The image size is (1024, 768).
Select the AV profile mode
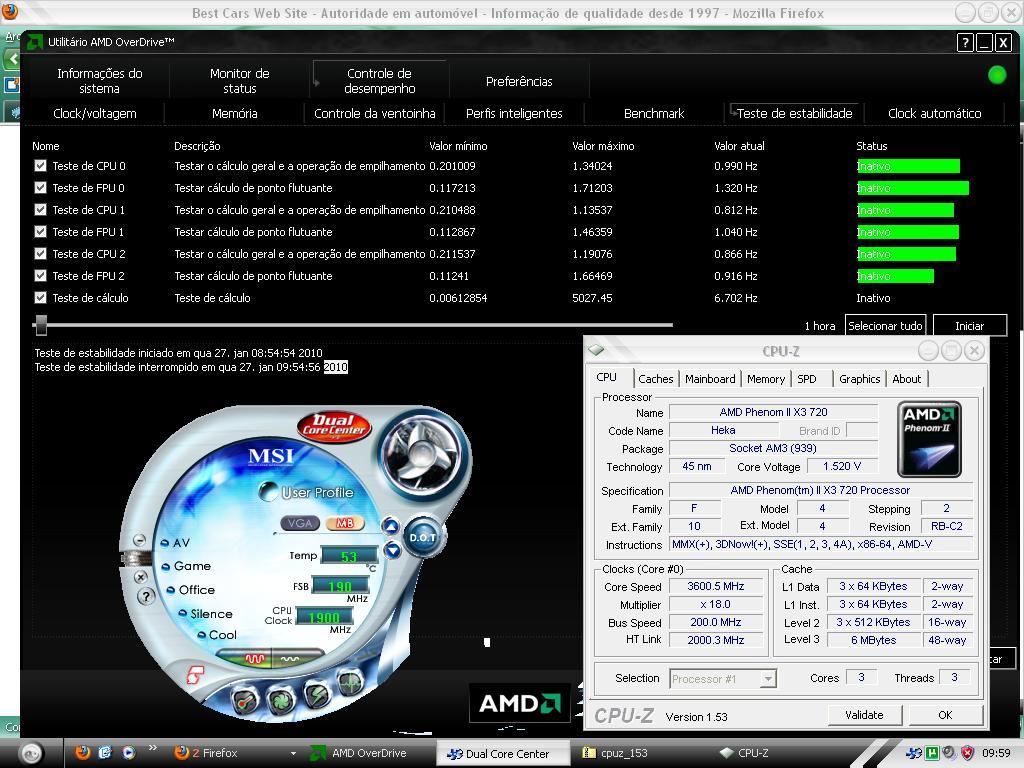coord(176,543)
